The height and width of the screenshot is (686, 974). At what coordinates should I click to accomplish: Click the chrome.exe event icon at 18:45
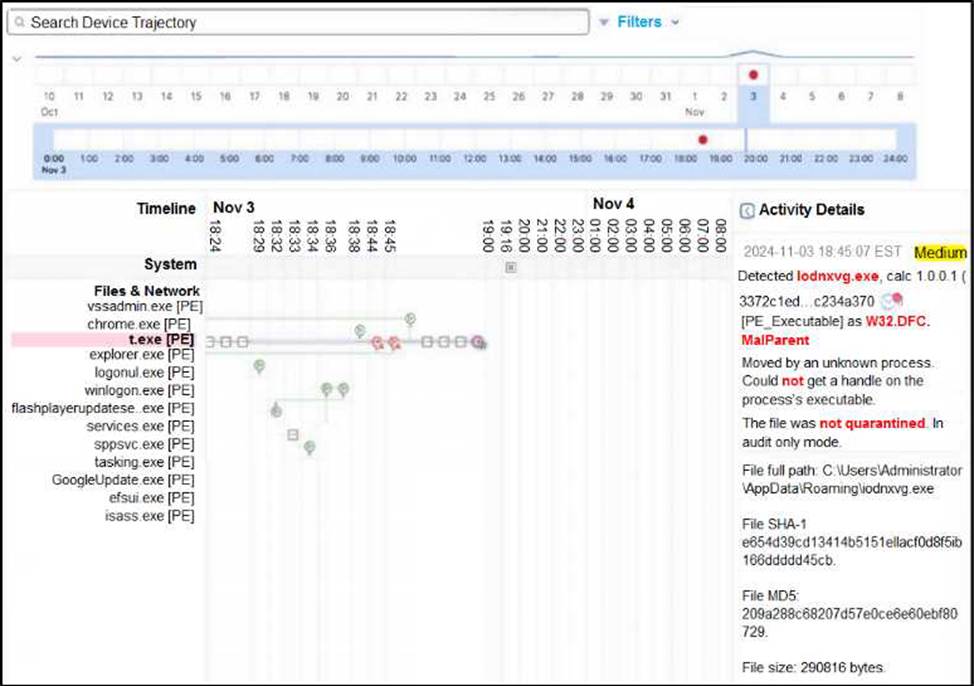pos(410,318)
